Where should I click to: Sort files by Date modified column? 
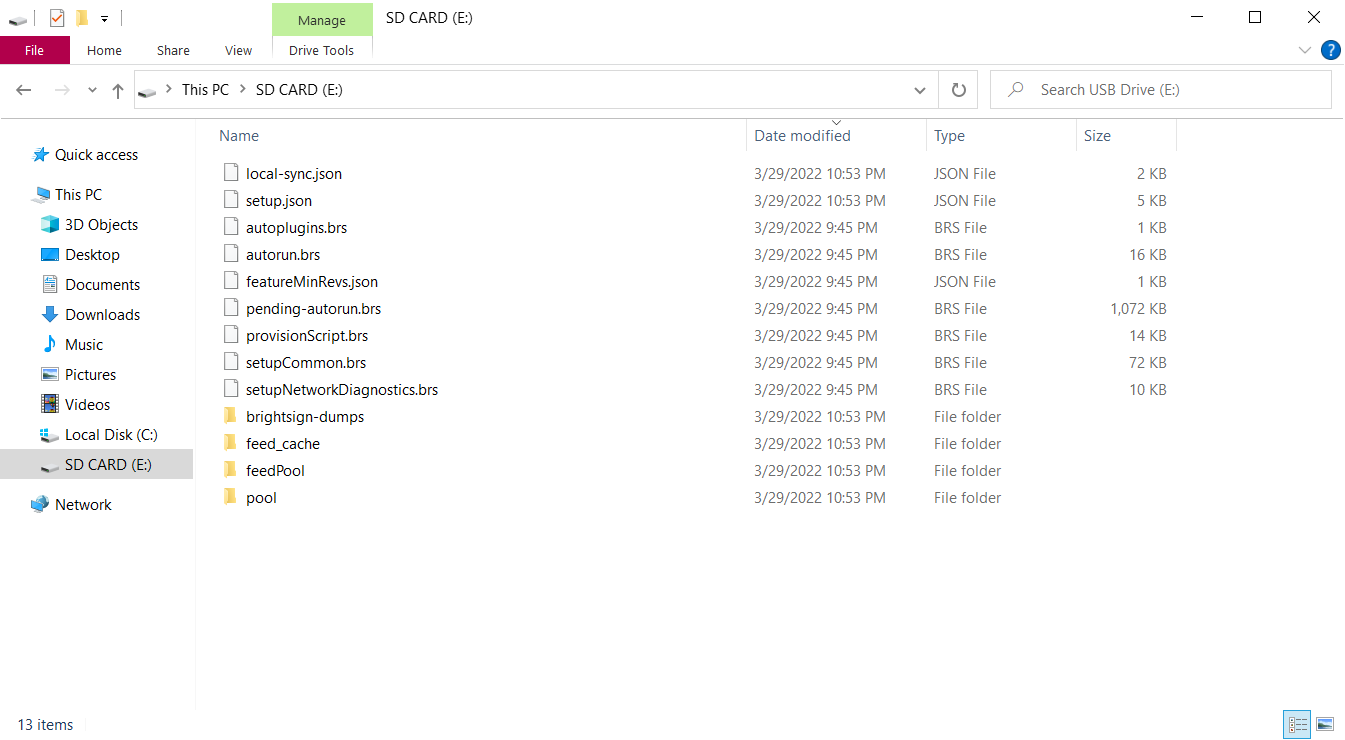[802, 136]
